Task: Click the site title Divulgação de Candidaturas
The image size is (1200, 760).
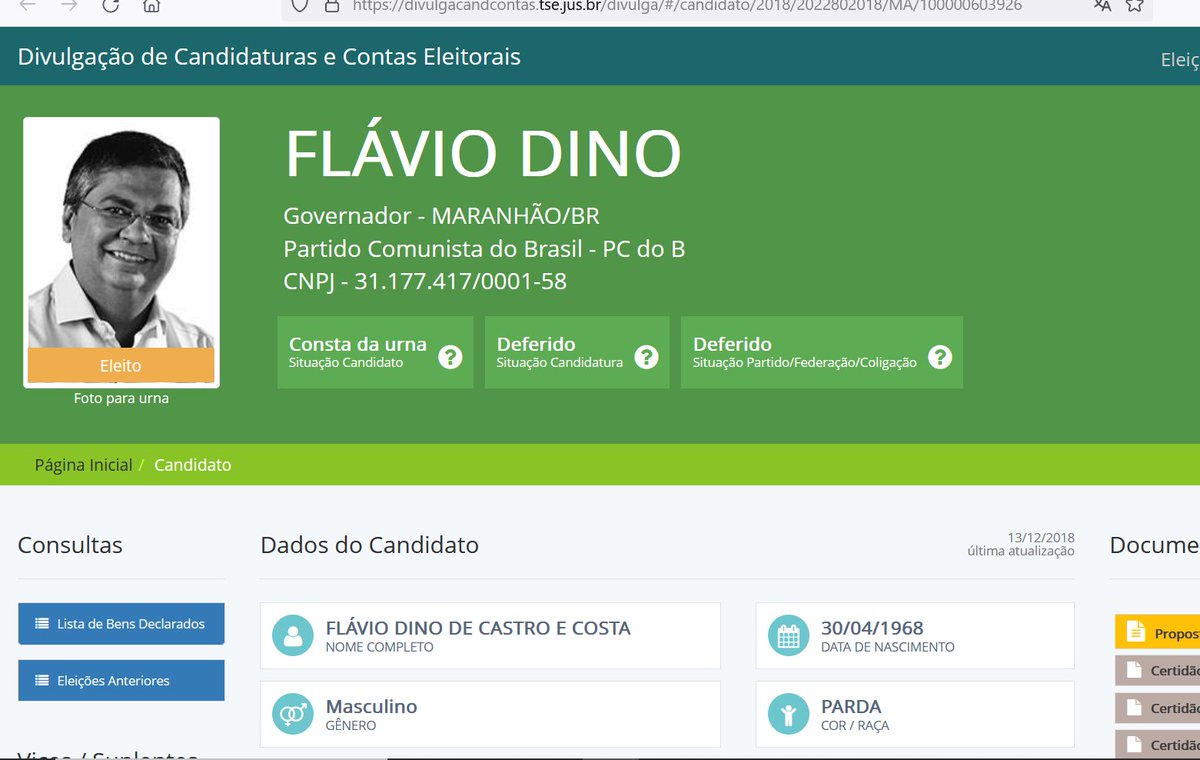Action: tap(269, 56)
